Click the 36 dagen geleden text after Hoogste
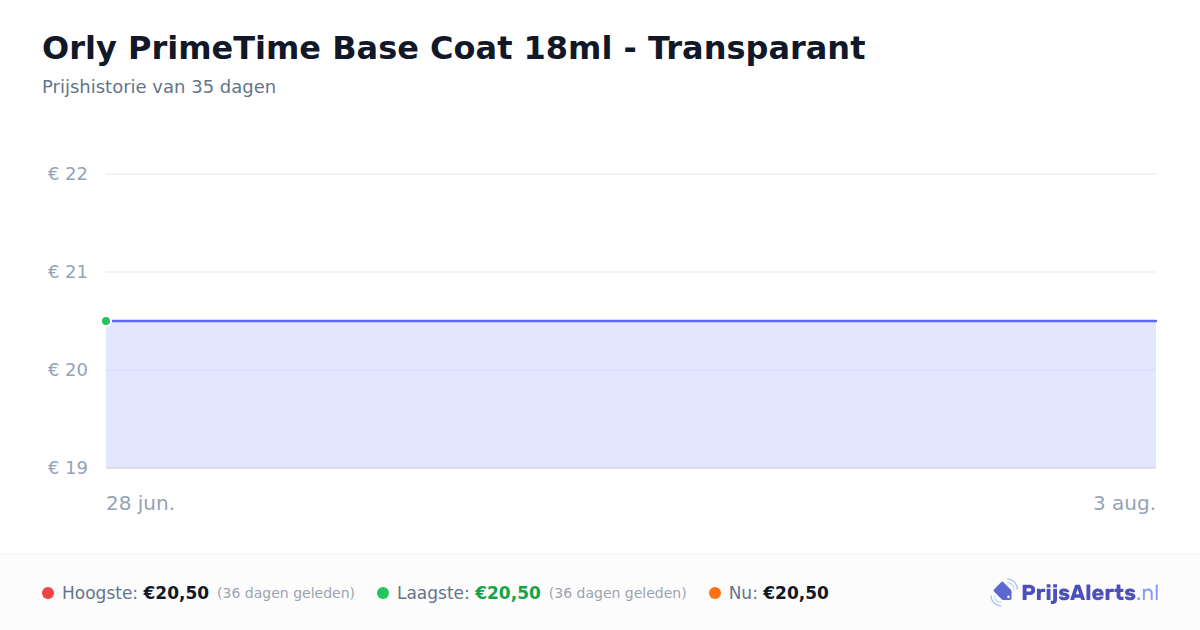Screen dimensions: 1200x630 286,593
